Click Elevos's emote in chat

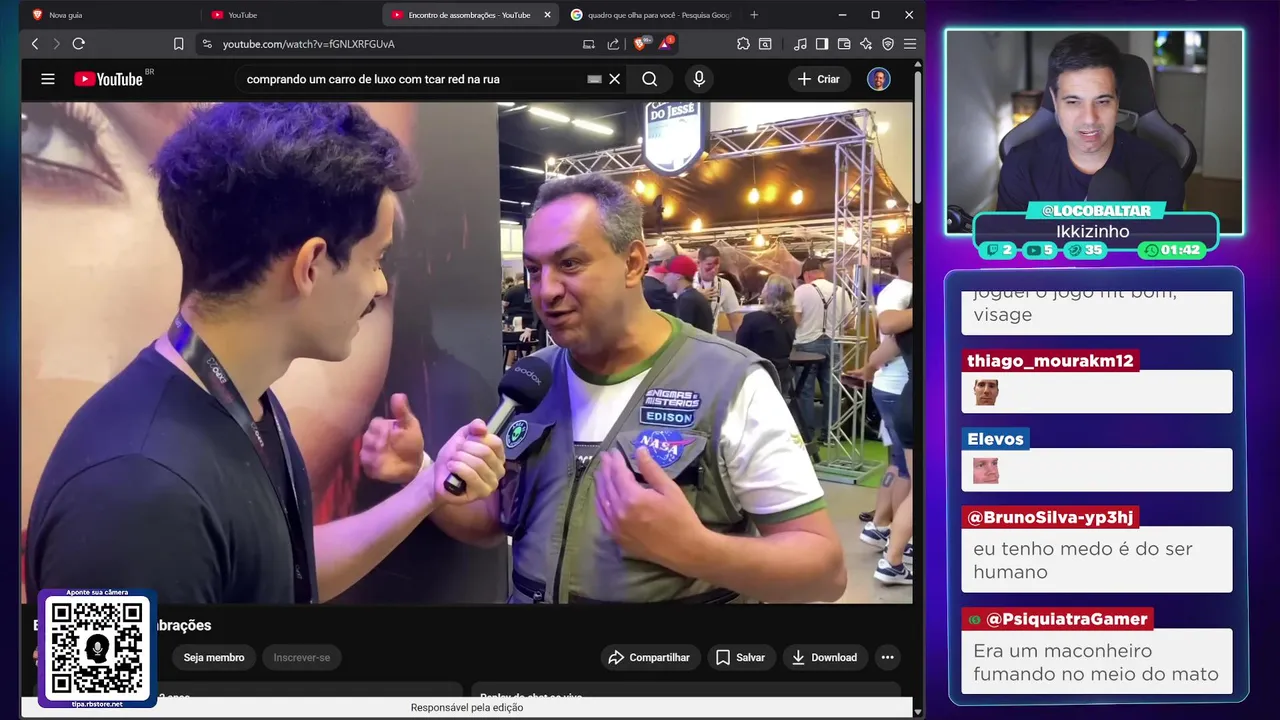click(986, 470)
